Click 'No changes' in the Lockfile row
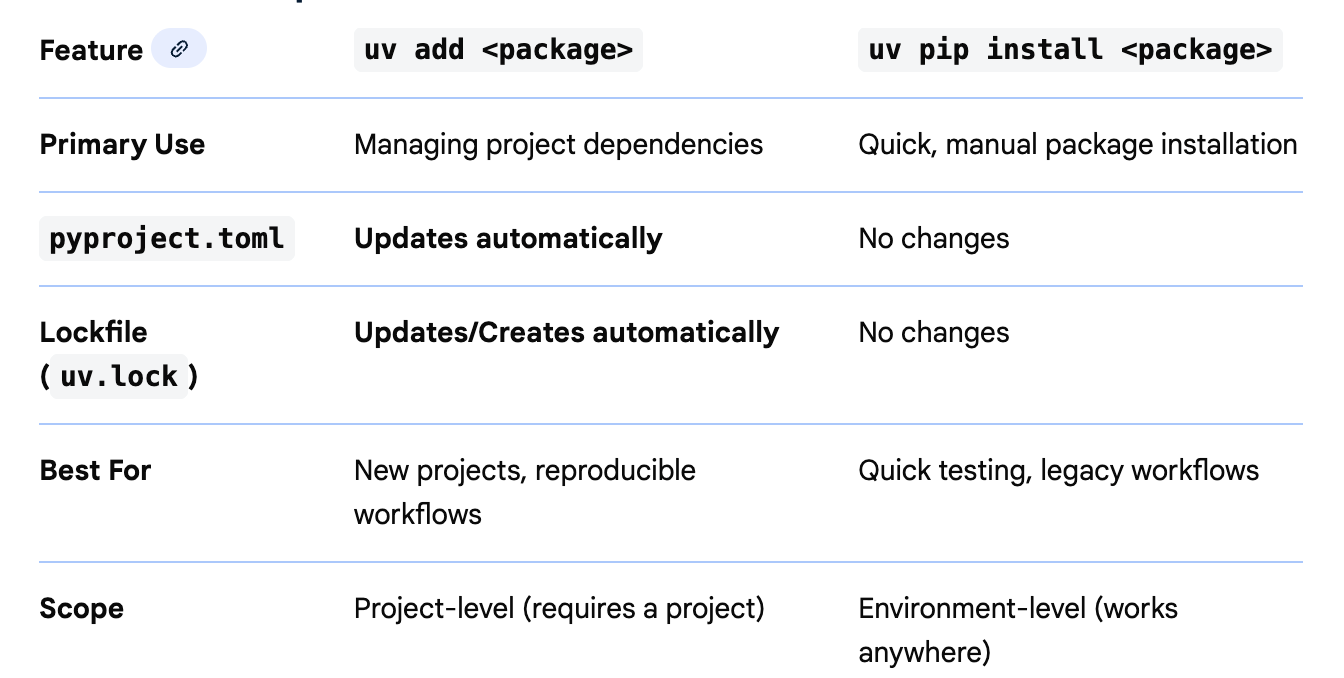 click(933, 332)
